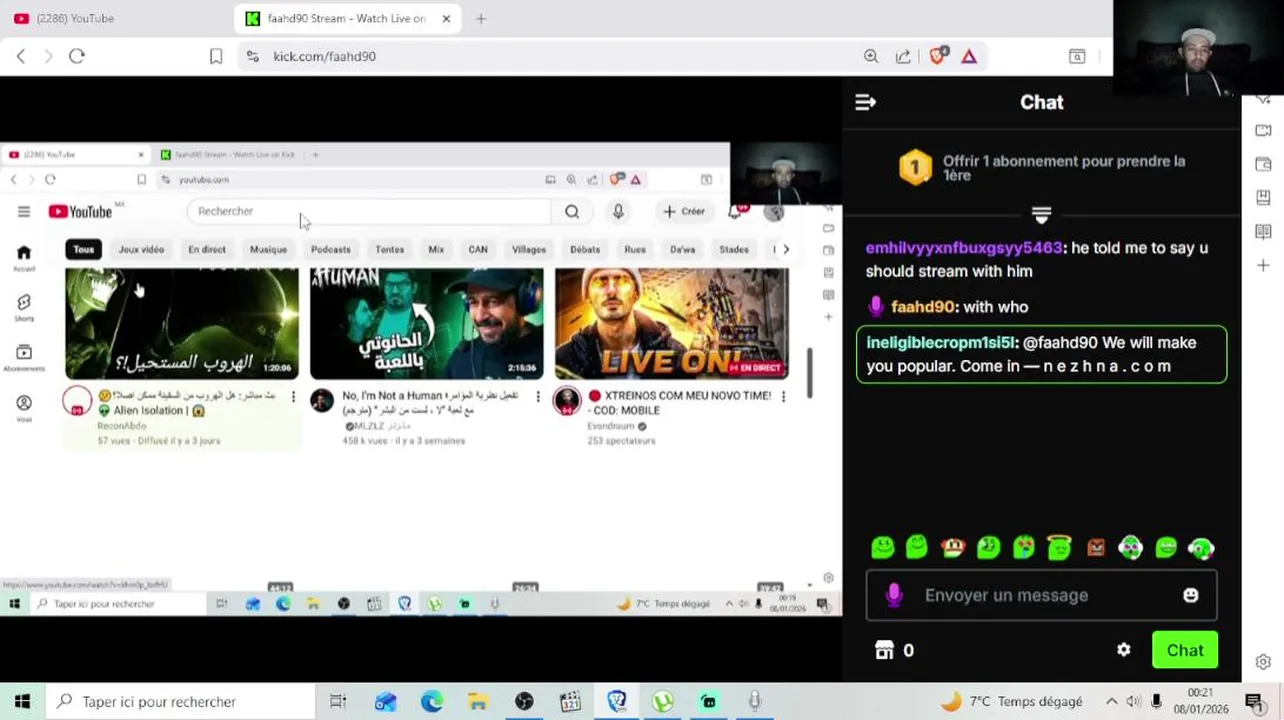Select the Podcasts filter chip

[331, 249]
